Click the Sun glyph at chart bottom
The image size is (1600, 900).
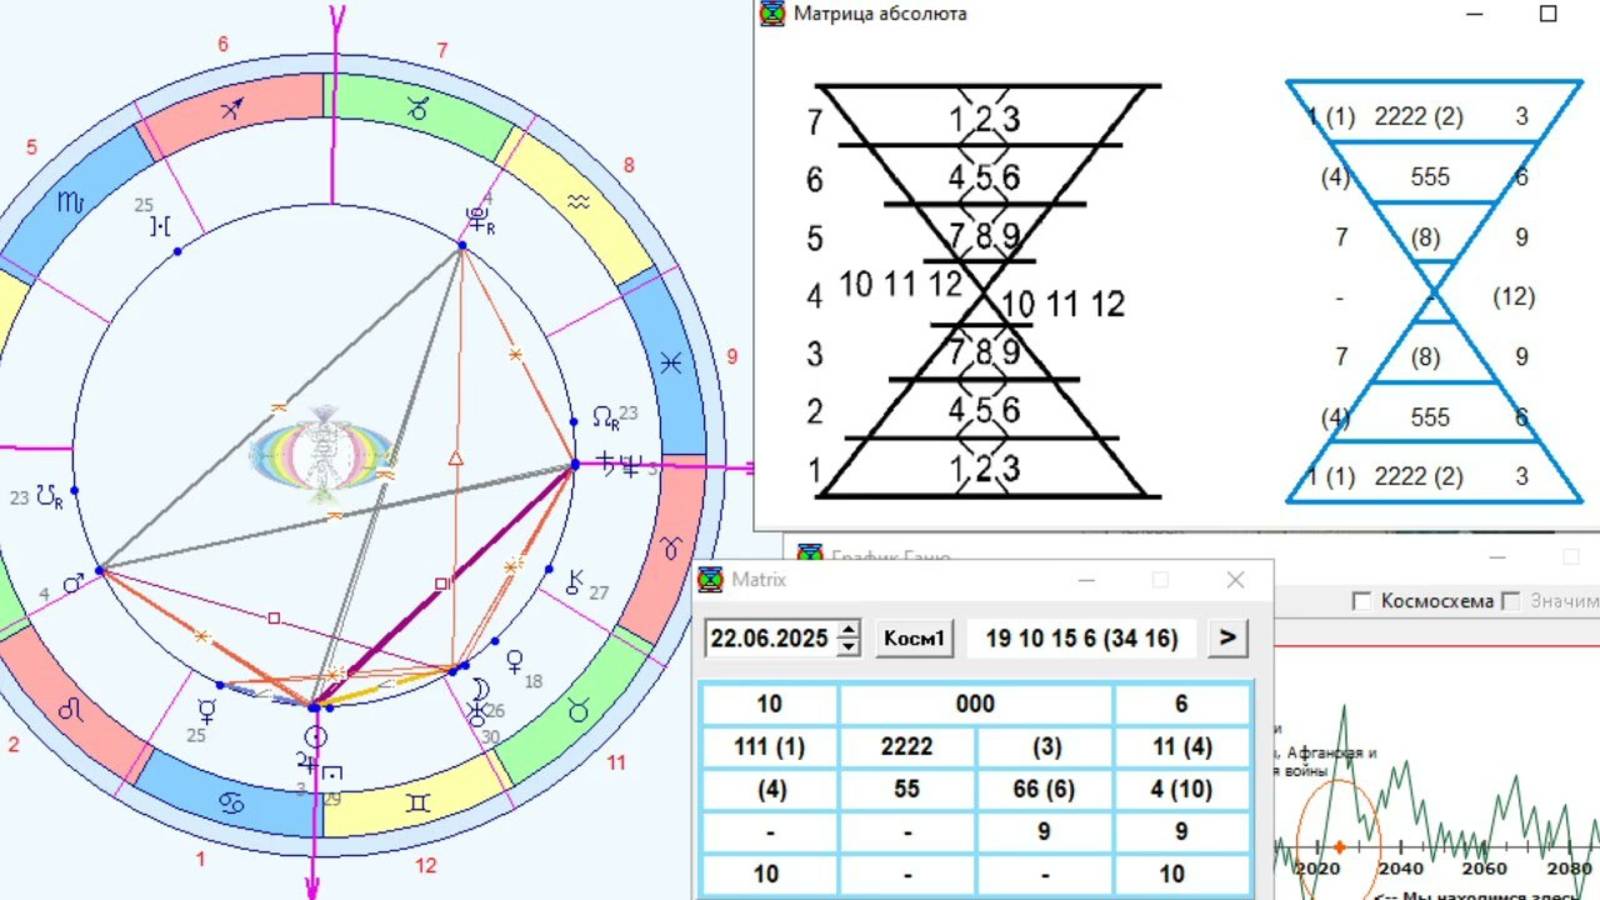[x=315, y=738]
